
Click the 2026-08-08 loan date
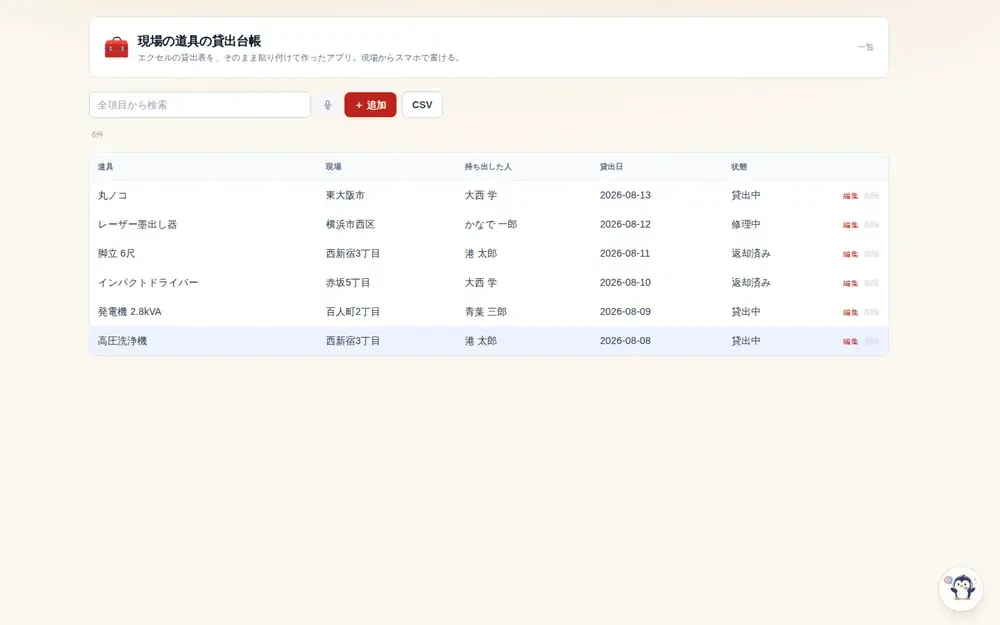625,341
